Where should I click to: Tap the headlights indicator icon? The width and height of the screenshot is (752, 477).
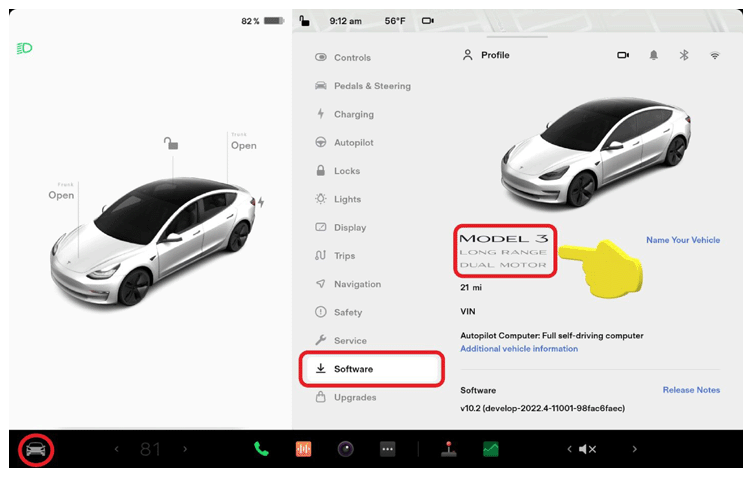24,48
